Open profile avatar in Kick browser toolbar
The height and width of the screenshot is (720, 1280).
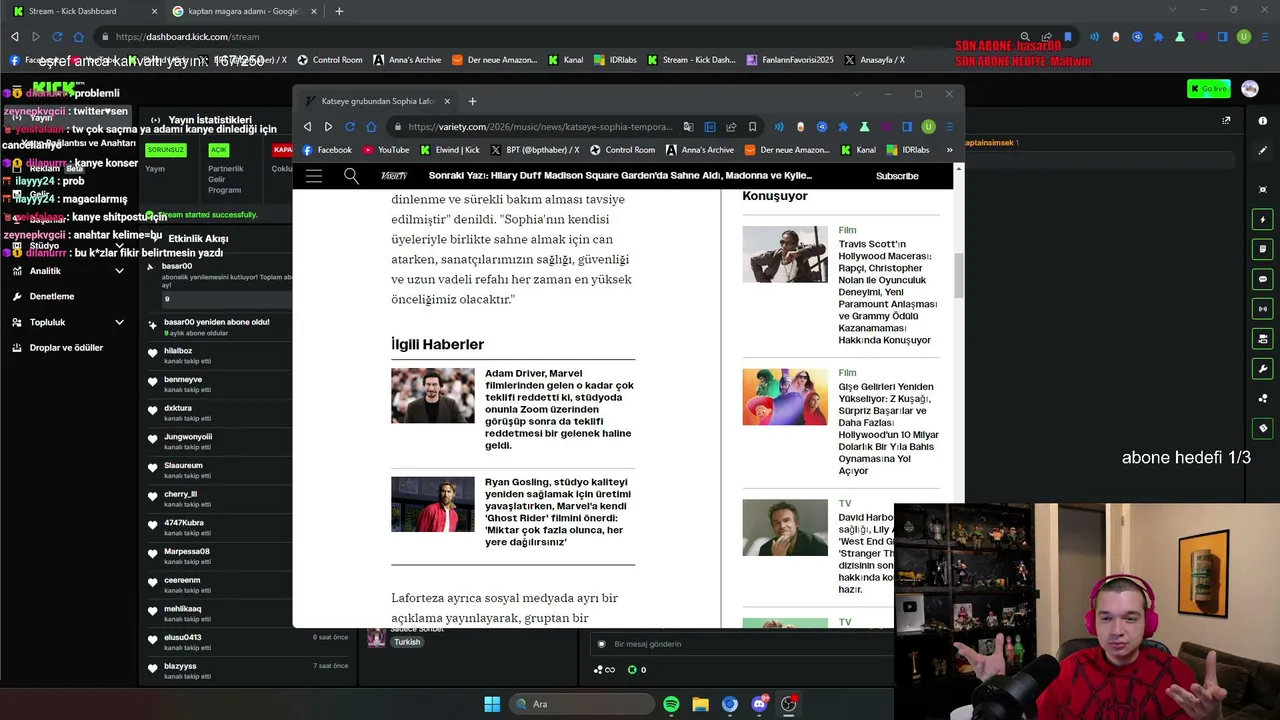(1244, 37)
